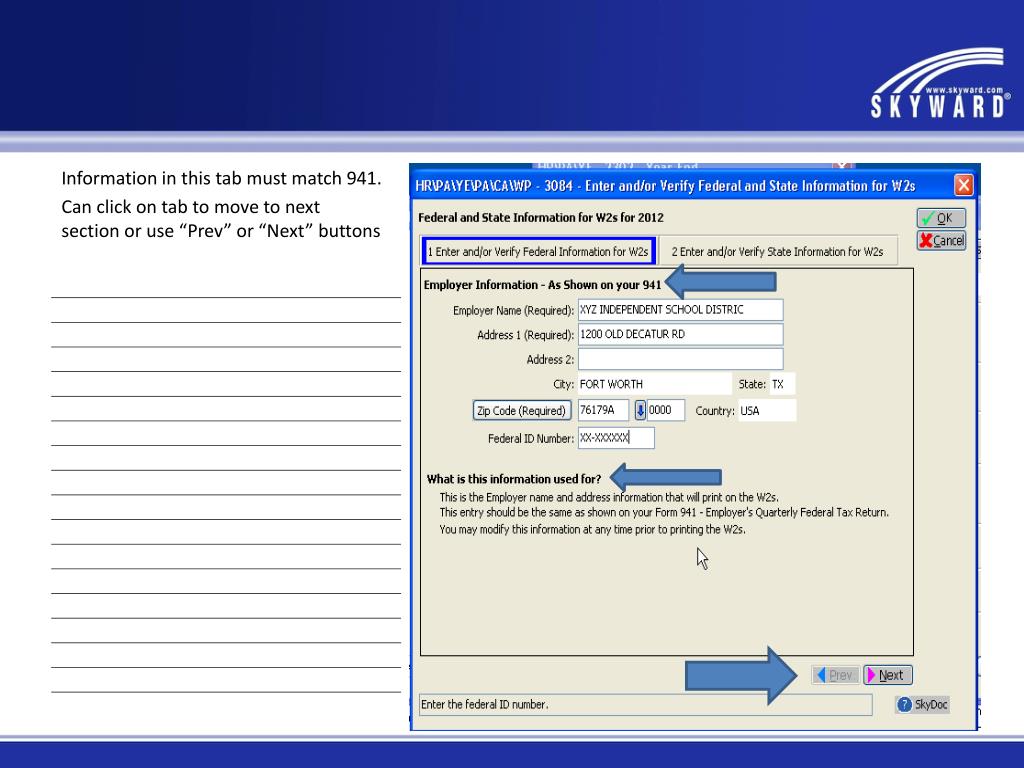Click the zip code field 76179A
Viewport: 1024px width, 768px height.
tap(603, 410)
